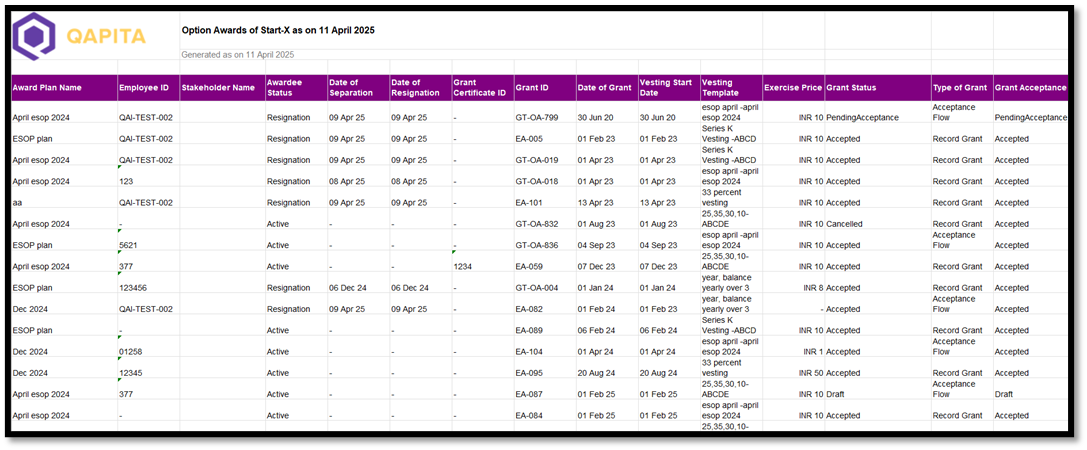This screenshot has width=1087, height=450.
Task: Select the Date of Grant header
Action: pos(605,88)
